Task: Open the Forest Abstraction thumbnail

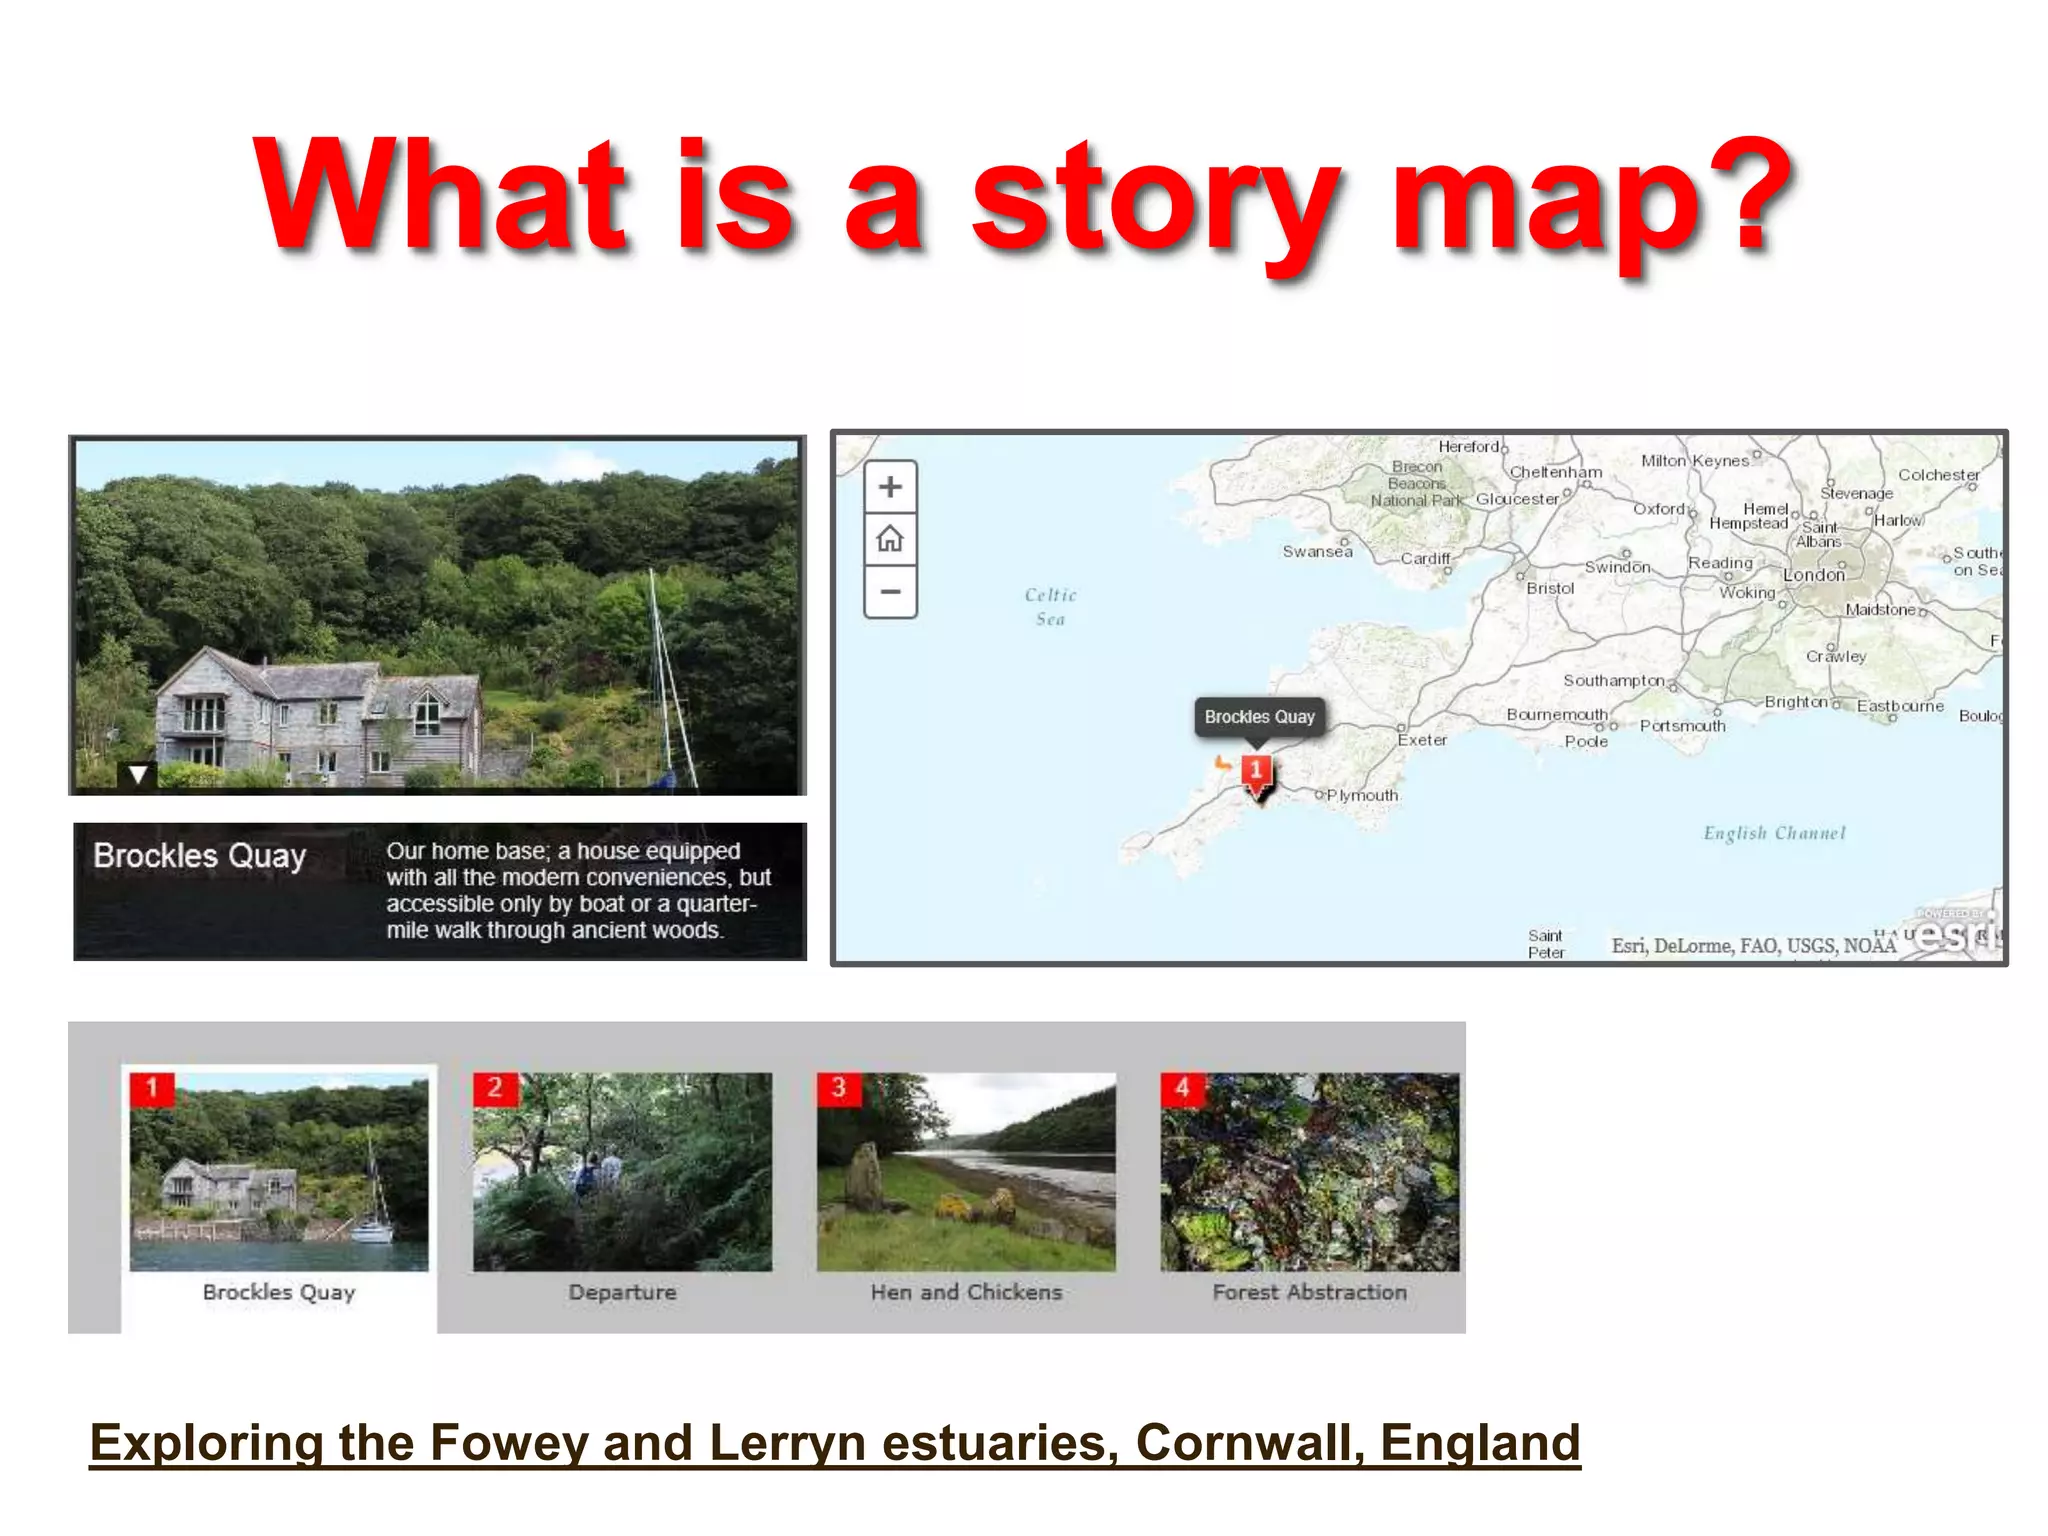Action: pyautogui.click(x=1309, y=1171)
